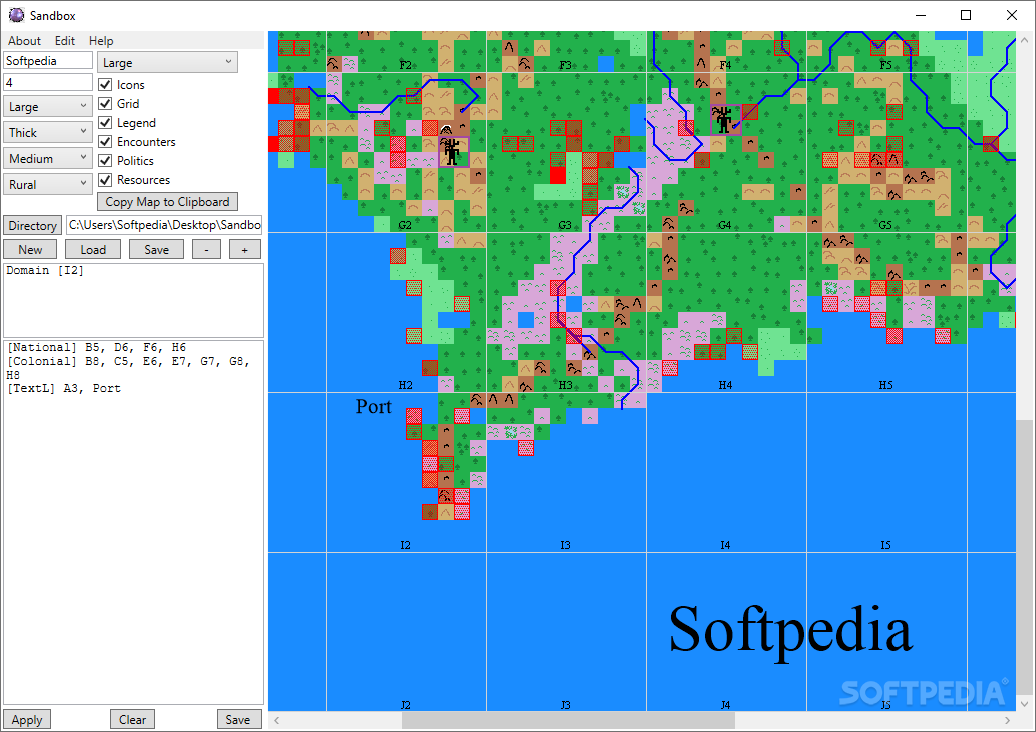Viewport: 1036px width, 732px height.
Task: Open the Help menu
Action: [101, 41]
